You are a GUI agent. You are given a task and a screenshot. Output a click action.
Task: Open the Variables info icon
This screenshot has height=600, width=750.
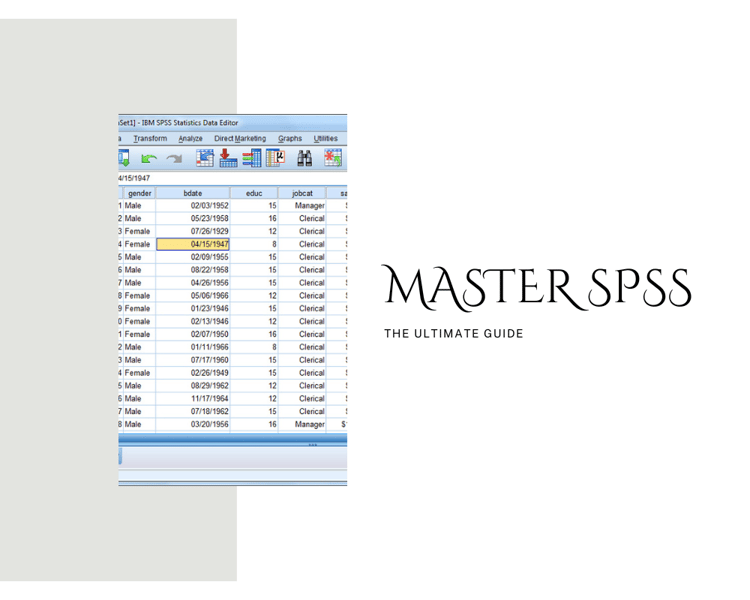(252, 158)
